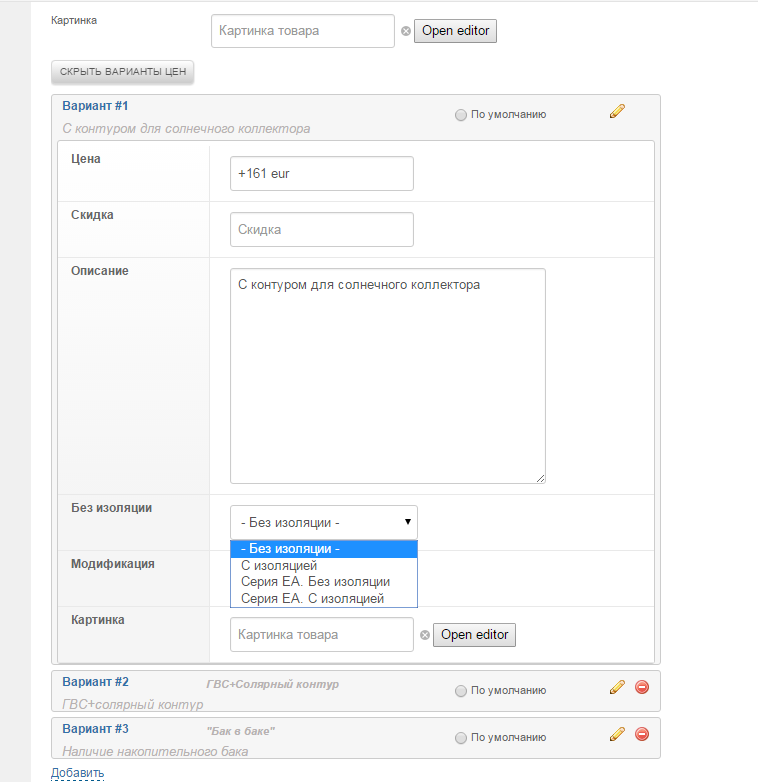The width and height of the screenshot is (758, 782).
Task: Select По умолчанию radio for Вариант #1
Action: pyautogui.click(x=461, y=115)
